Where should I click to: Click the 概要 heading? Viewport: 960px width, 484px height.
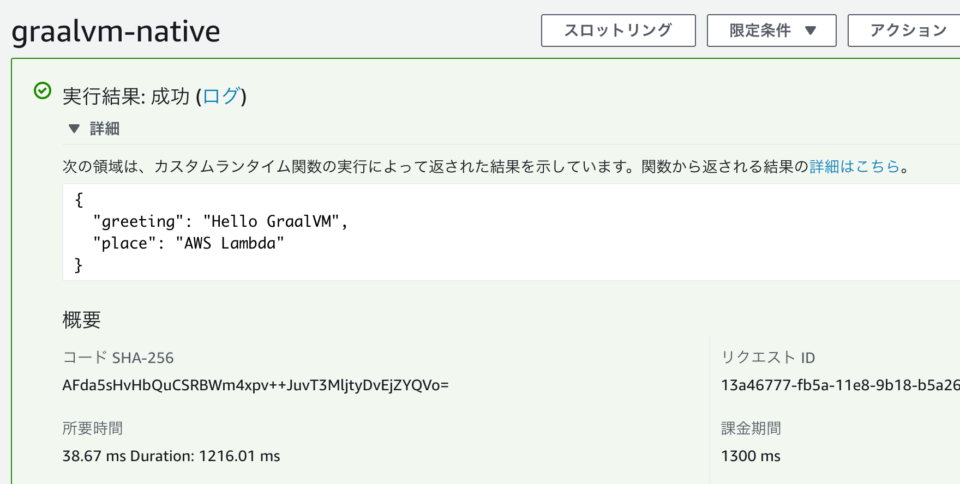point(81,319)
